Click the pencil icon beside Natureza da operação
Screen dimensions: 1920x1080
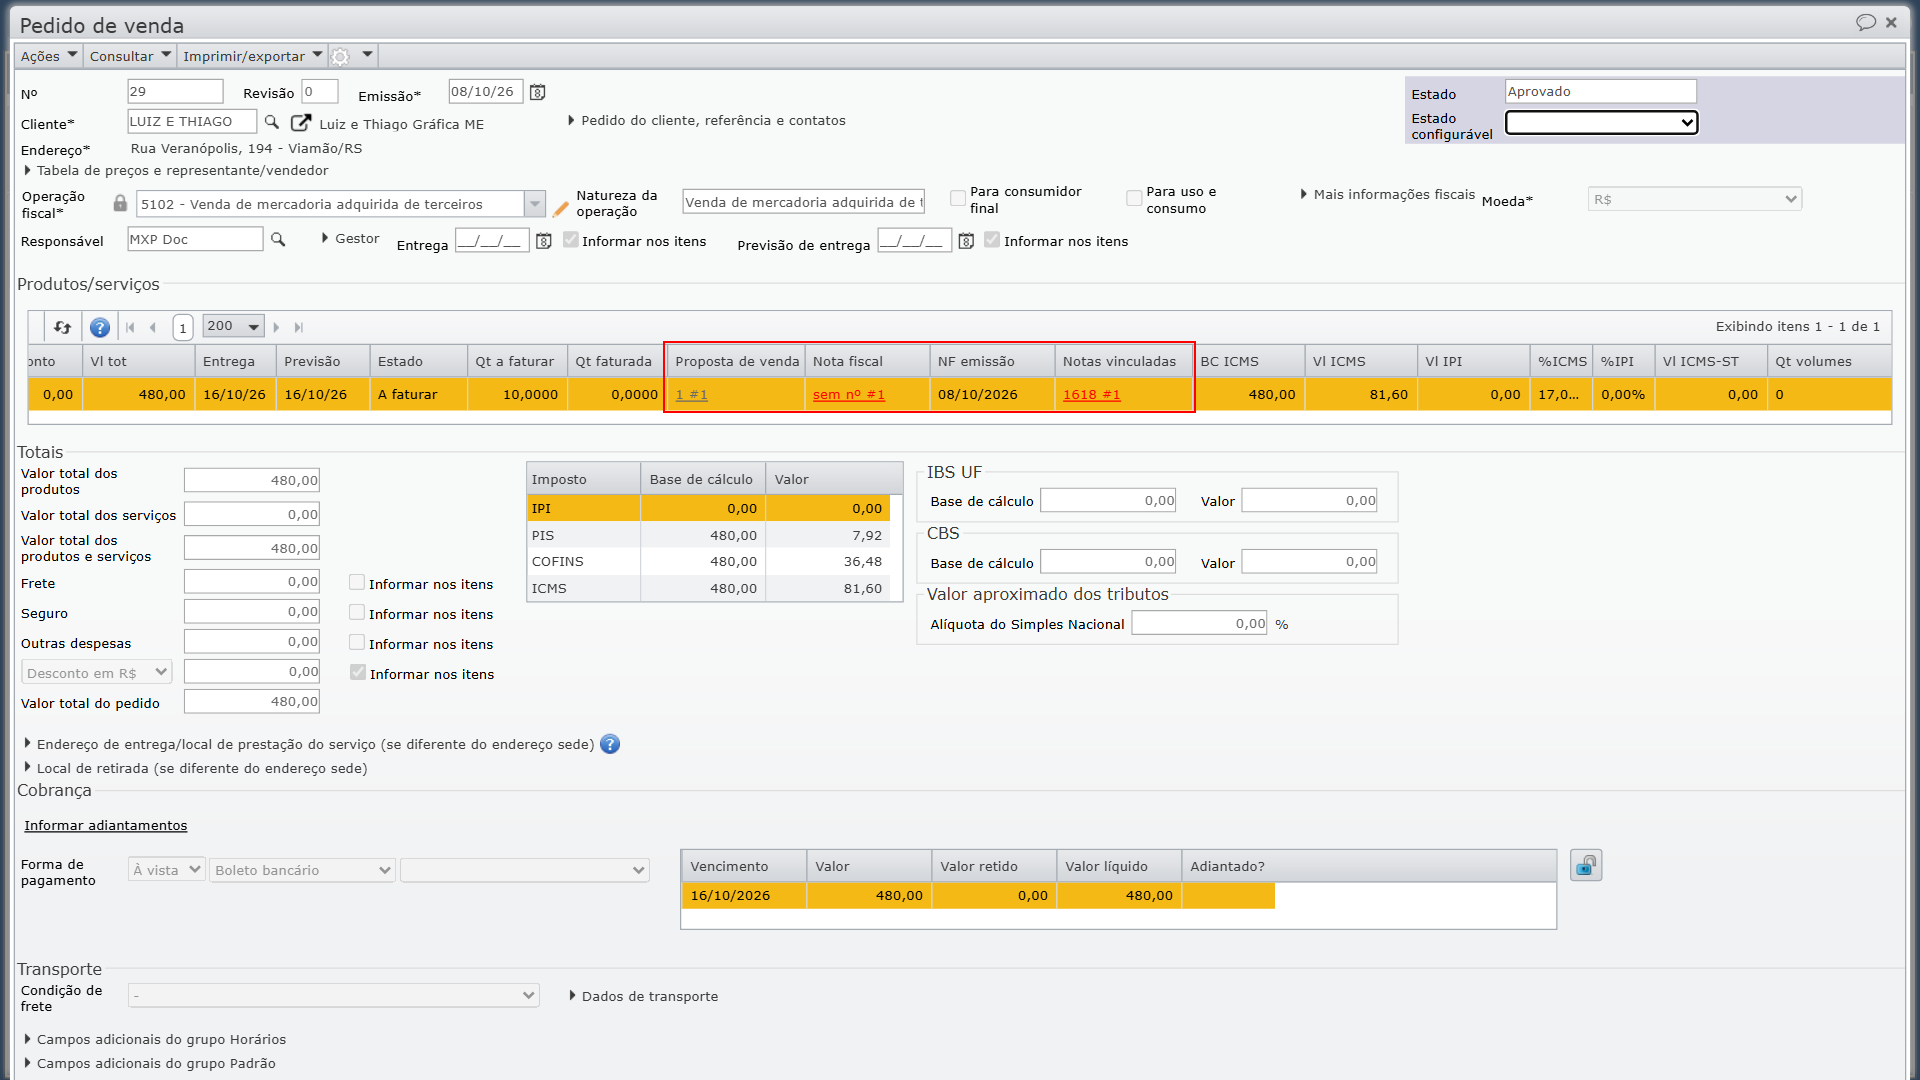point(561,209)
